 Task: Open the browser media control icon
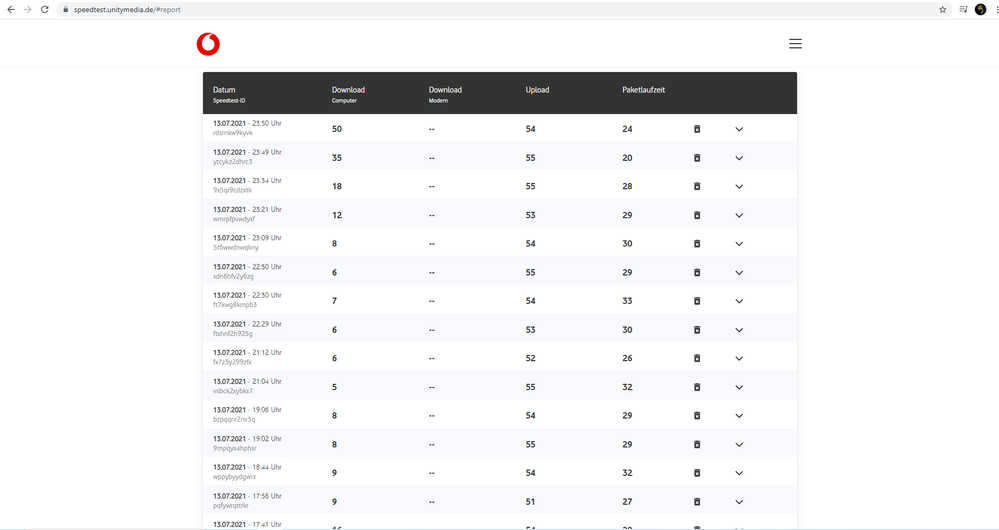963,10
